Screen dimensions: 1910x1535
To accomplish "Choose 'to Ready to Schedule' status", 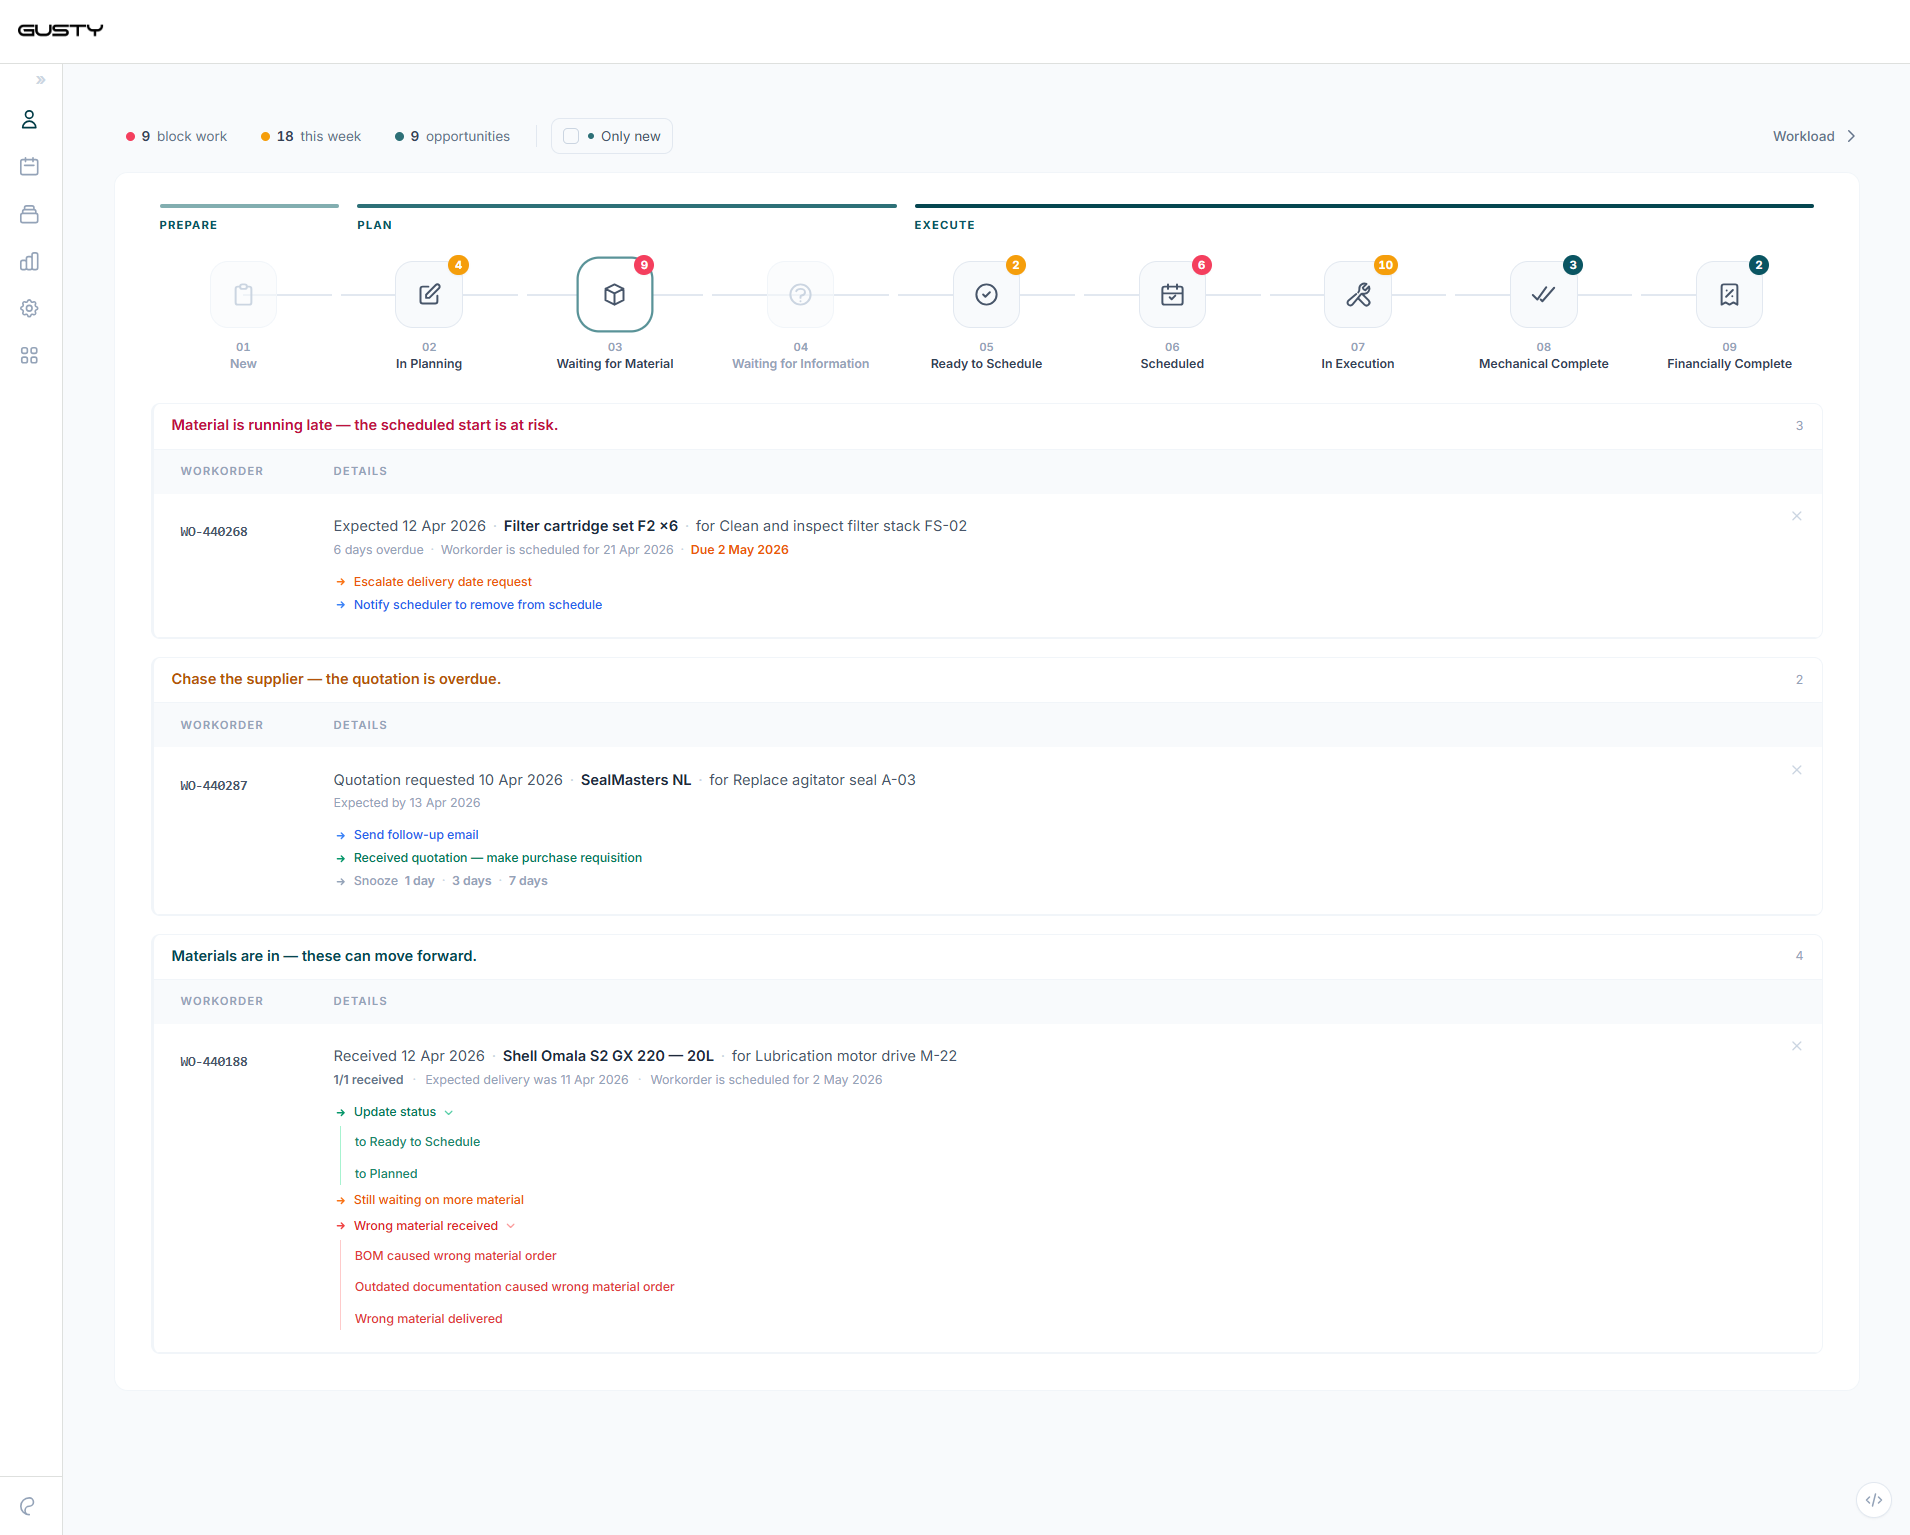I will click(x=417, y=1142).
